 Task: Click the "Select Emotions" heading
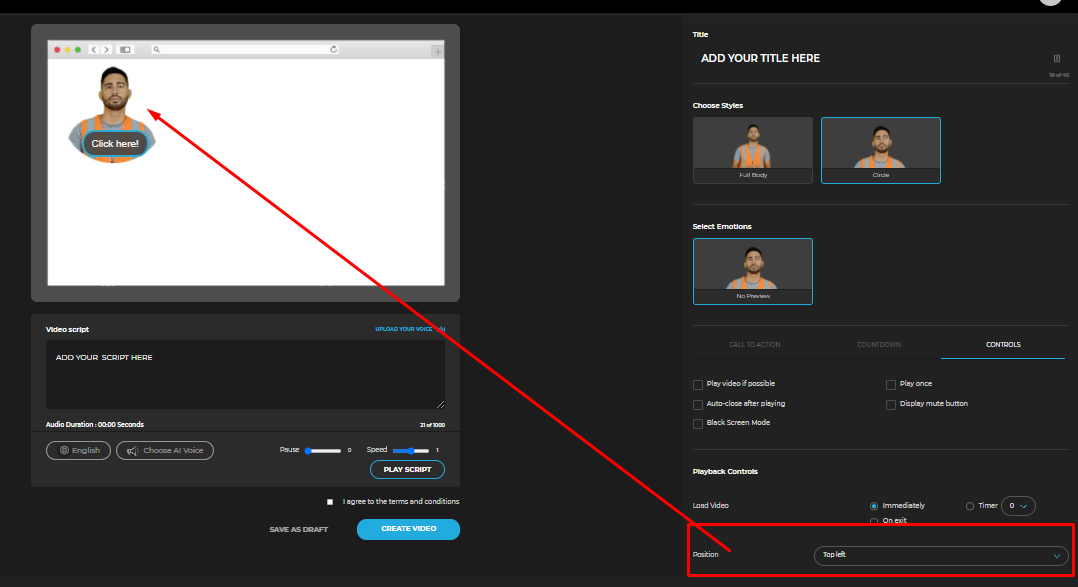722,227
